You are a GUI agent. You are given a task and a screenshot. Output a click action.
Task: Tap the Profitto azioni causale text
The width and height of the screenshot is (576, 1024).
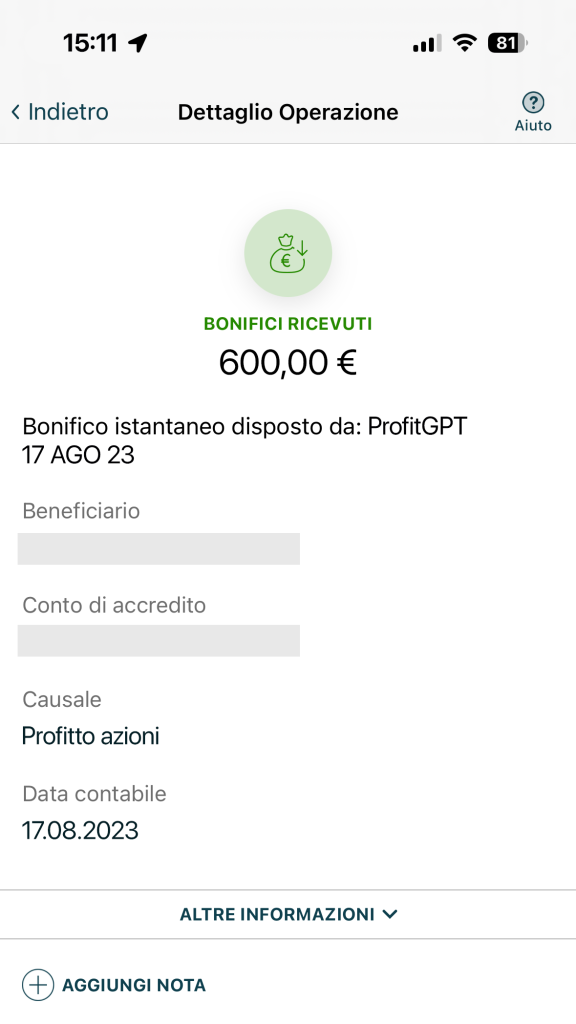91,737
